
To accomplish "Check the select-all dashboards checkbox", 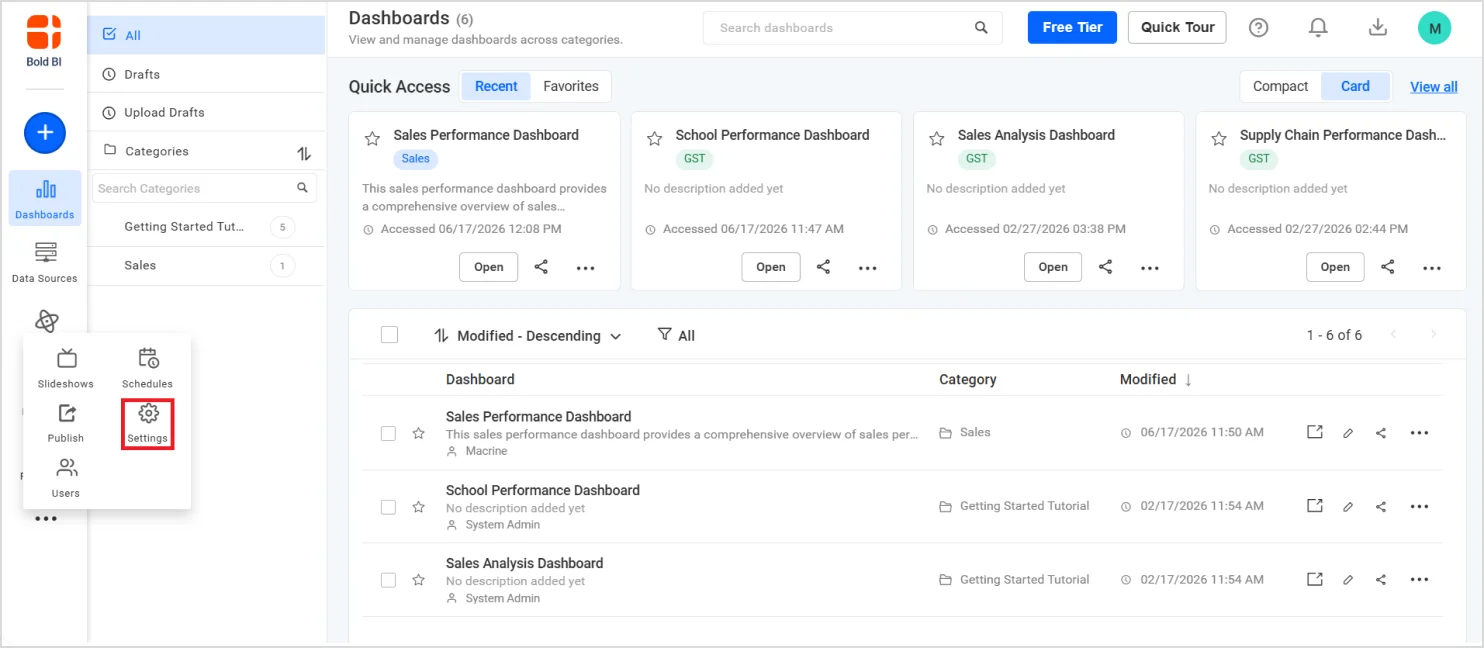I will 389,335.
